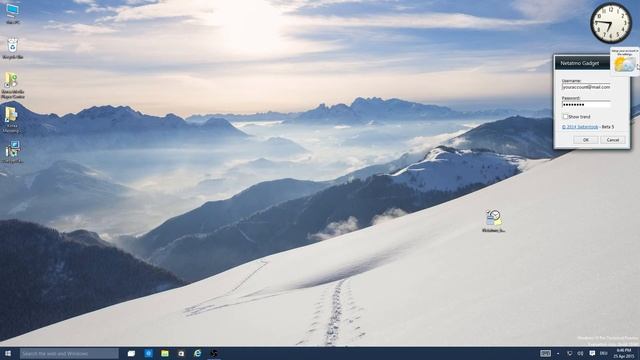Click the Password field in Netatmo Gadget

point(586,104)
